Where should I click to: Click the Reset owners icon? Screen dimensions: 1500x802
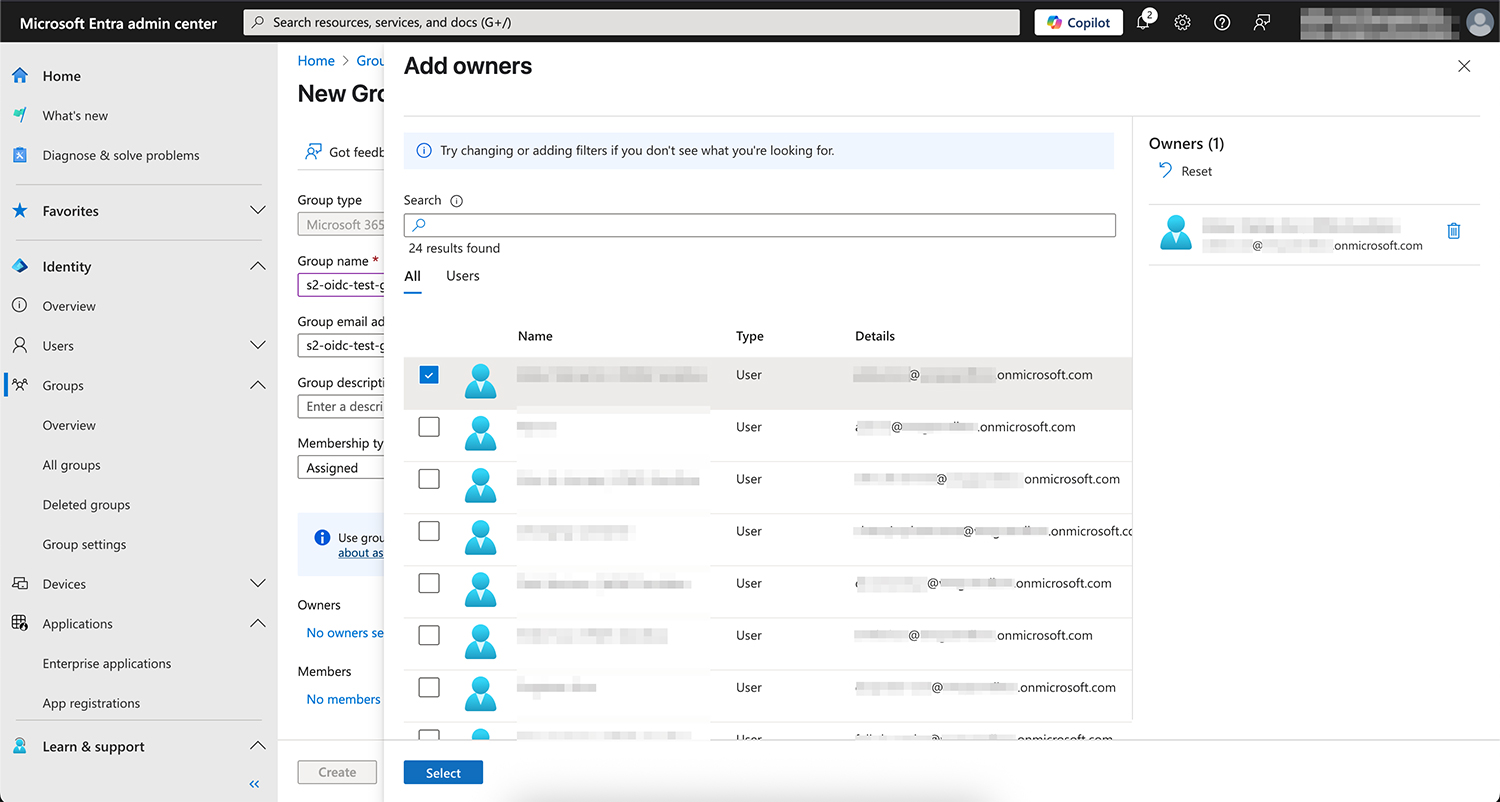[x=1165, y=171]
